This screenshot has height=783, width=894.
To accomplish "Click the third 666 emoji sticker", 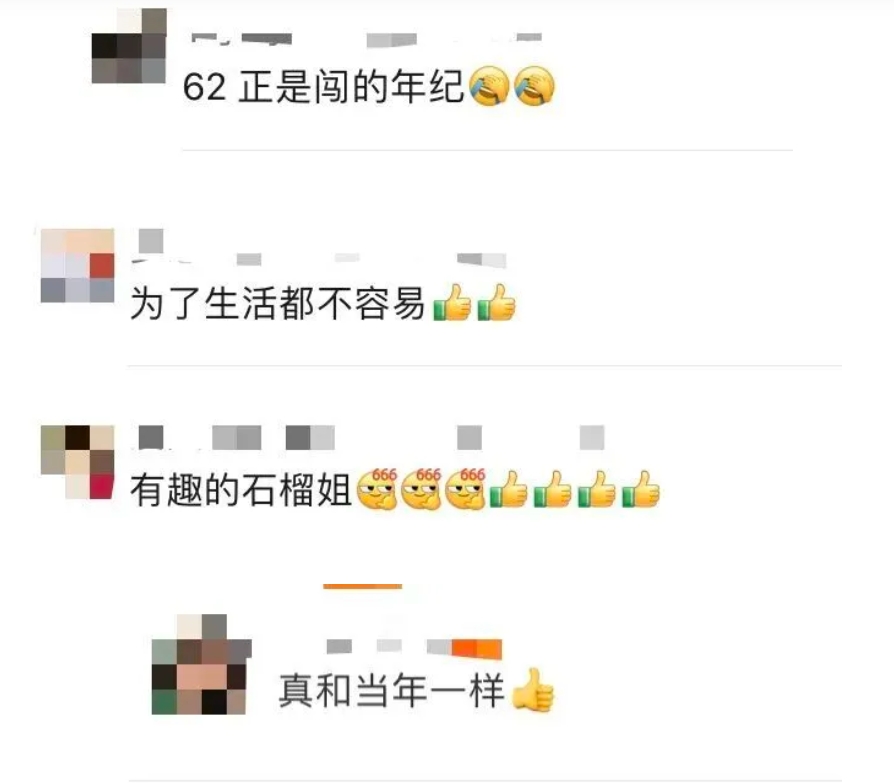I will tap(466, 489).
